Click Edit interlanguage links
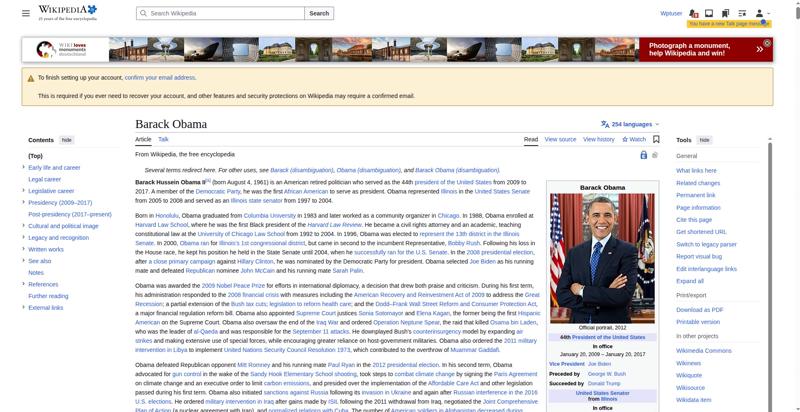Screen dimensions: 800x412 coord(706,269)
